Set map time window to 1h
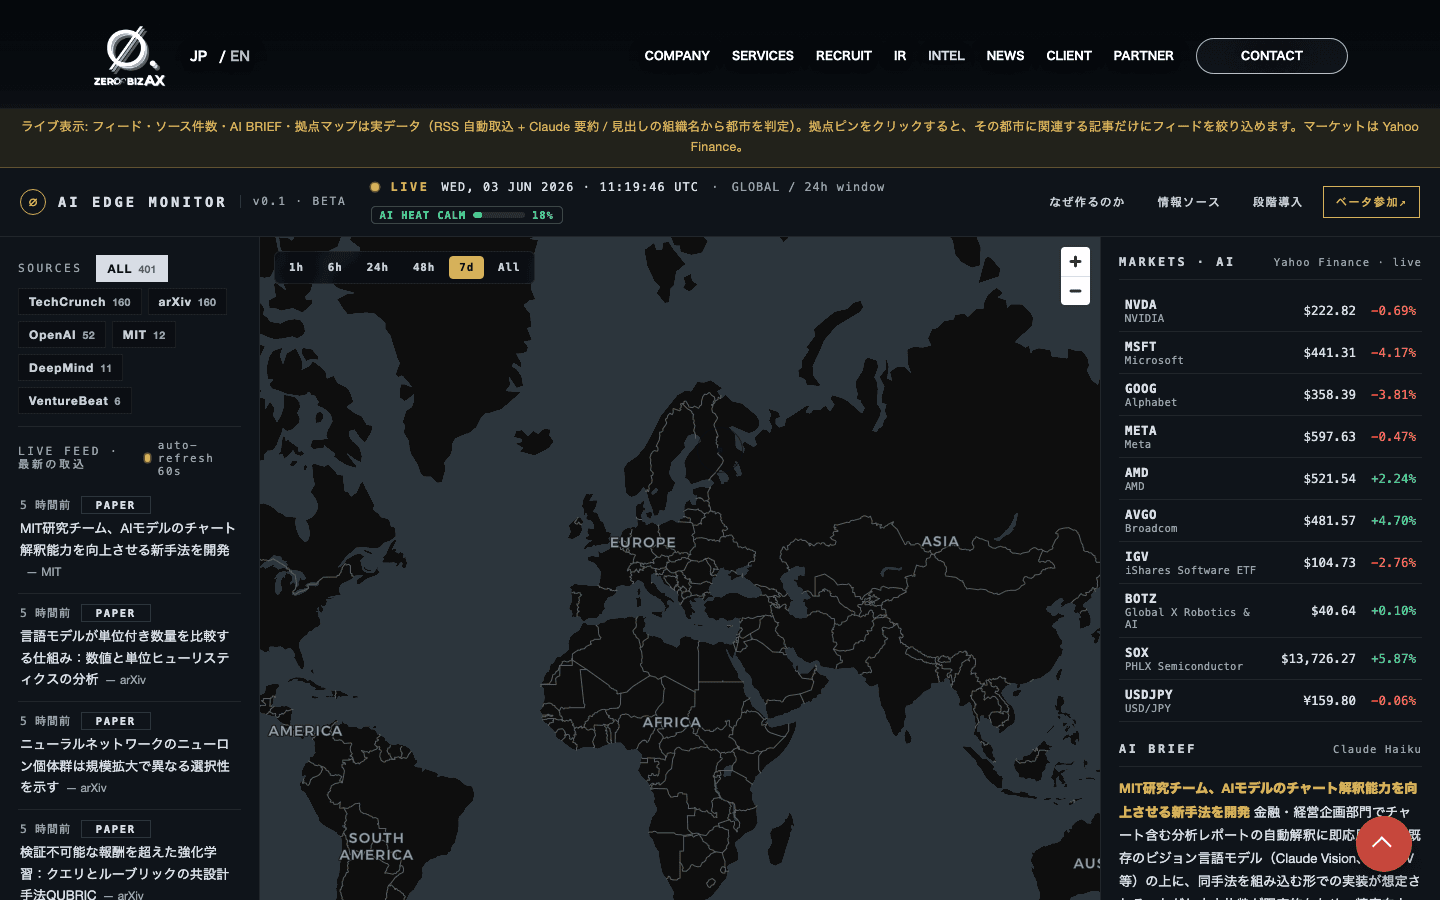The image size is (1440, 900). coord(296,267)
